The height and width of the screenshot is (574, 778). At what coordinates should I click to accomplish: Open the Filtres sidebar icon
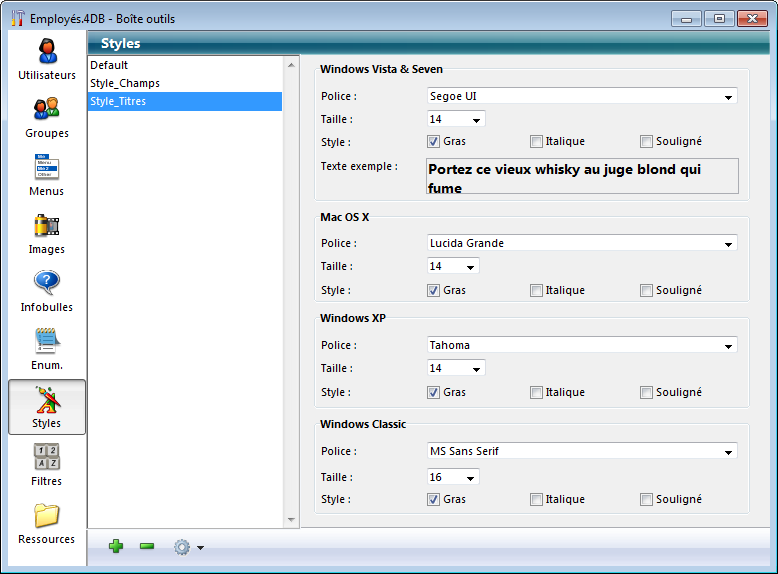point(47,457)
